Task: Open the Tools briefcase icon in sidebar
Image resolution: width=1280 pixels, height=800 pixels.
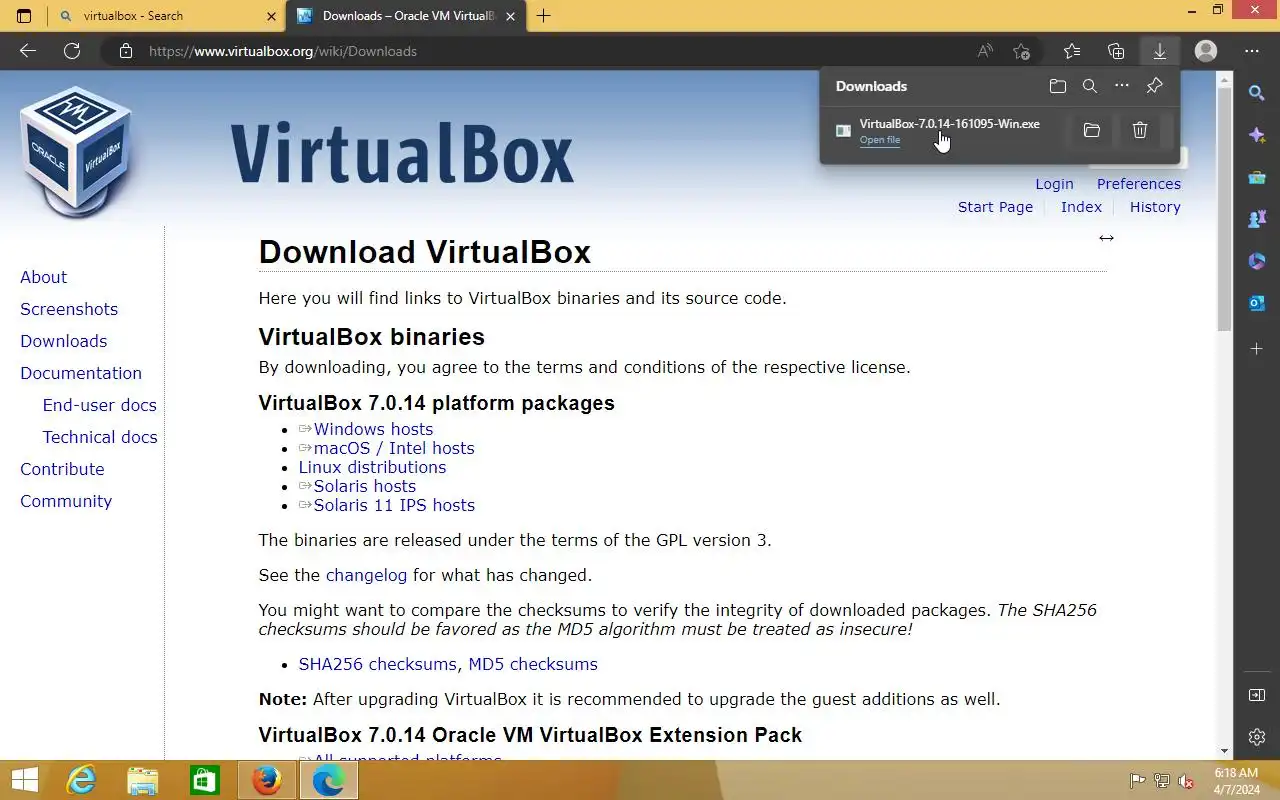Action: coord(1257,177)
